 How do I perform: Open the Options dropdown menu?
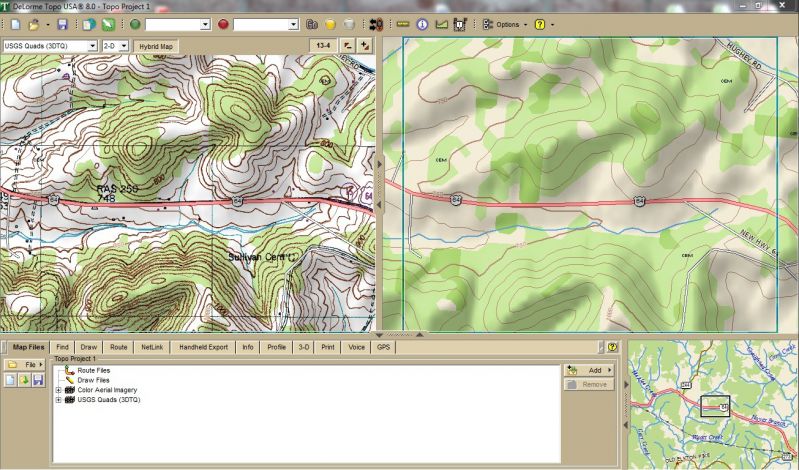tap(505, 24)
